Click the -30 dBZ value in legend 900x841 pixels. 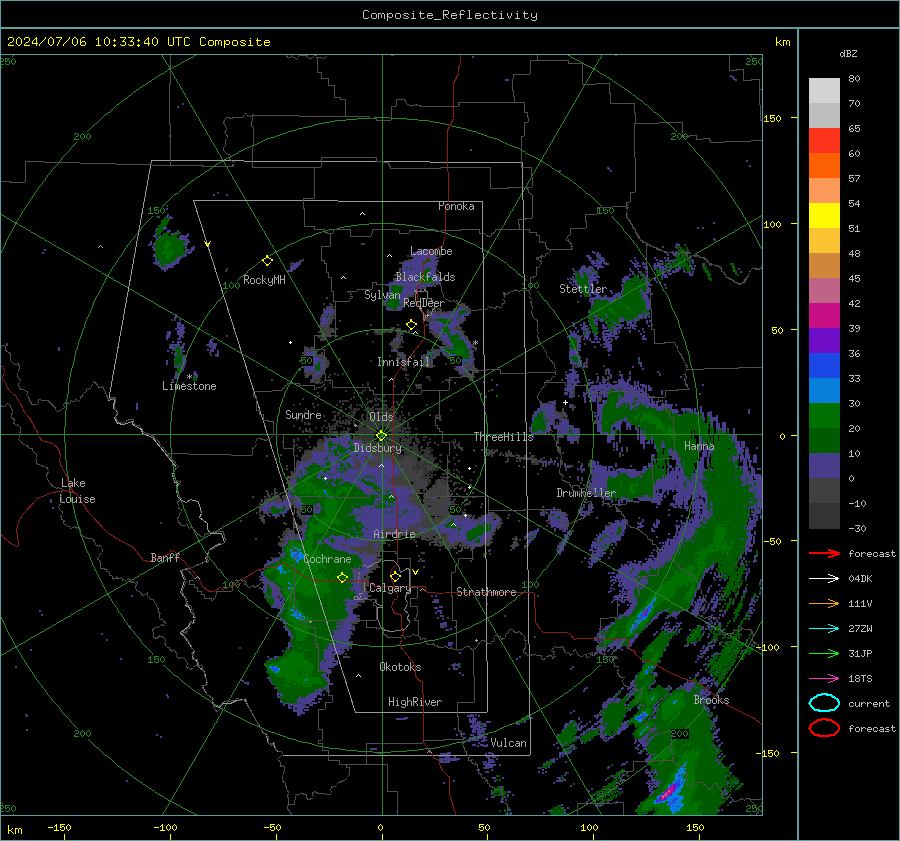857,529
